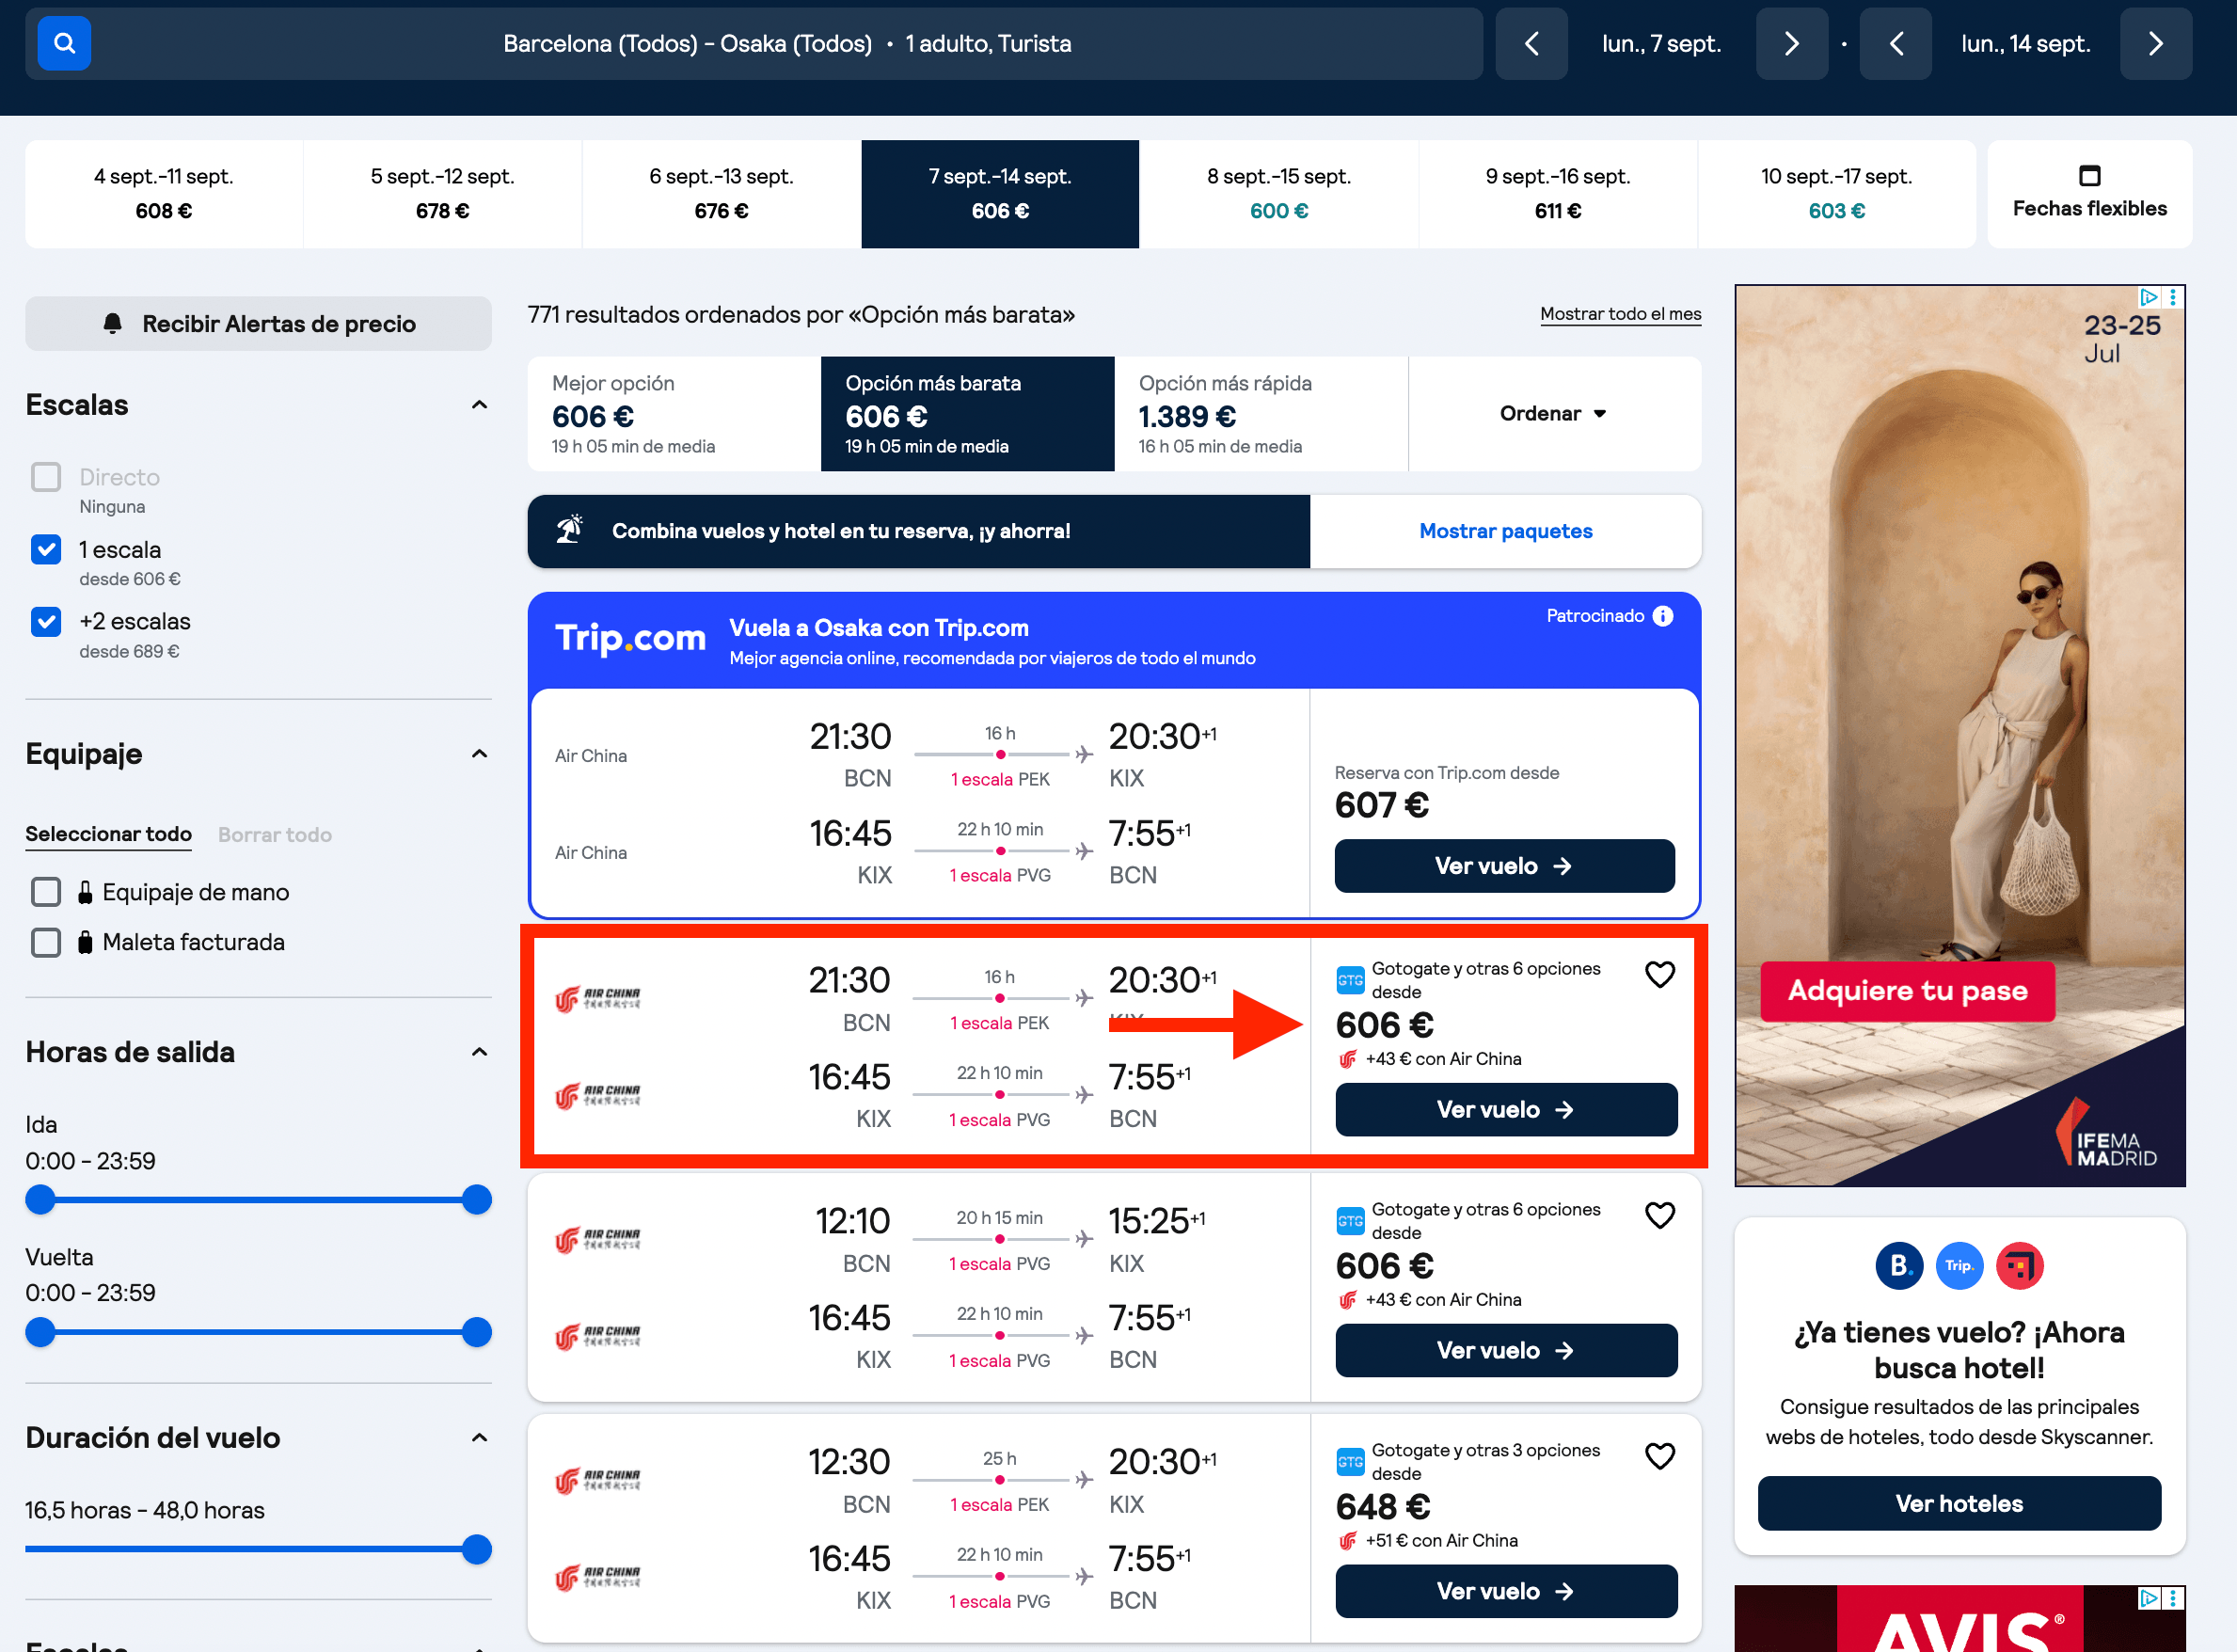Collapse the Escalas filter section
Image resolution: width=2237 pixels, height=1652 pixels.
click(x=479, y=405)
